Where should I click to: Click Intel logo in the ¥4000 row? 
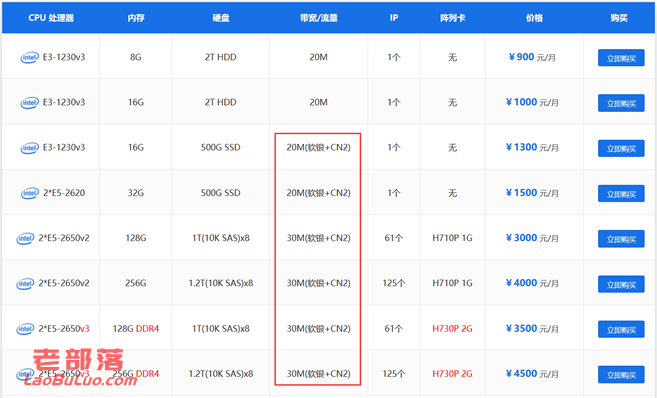25,284
